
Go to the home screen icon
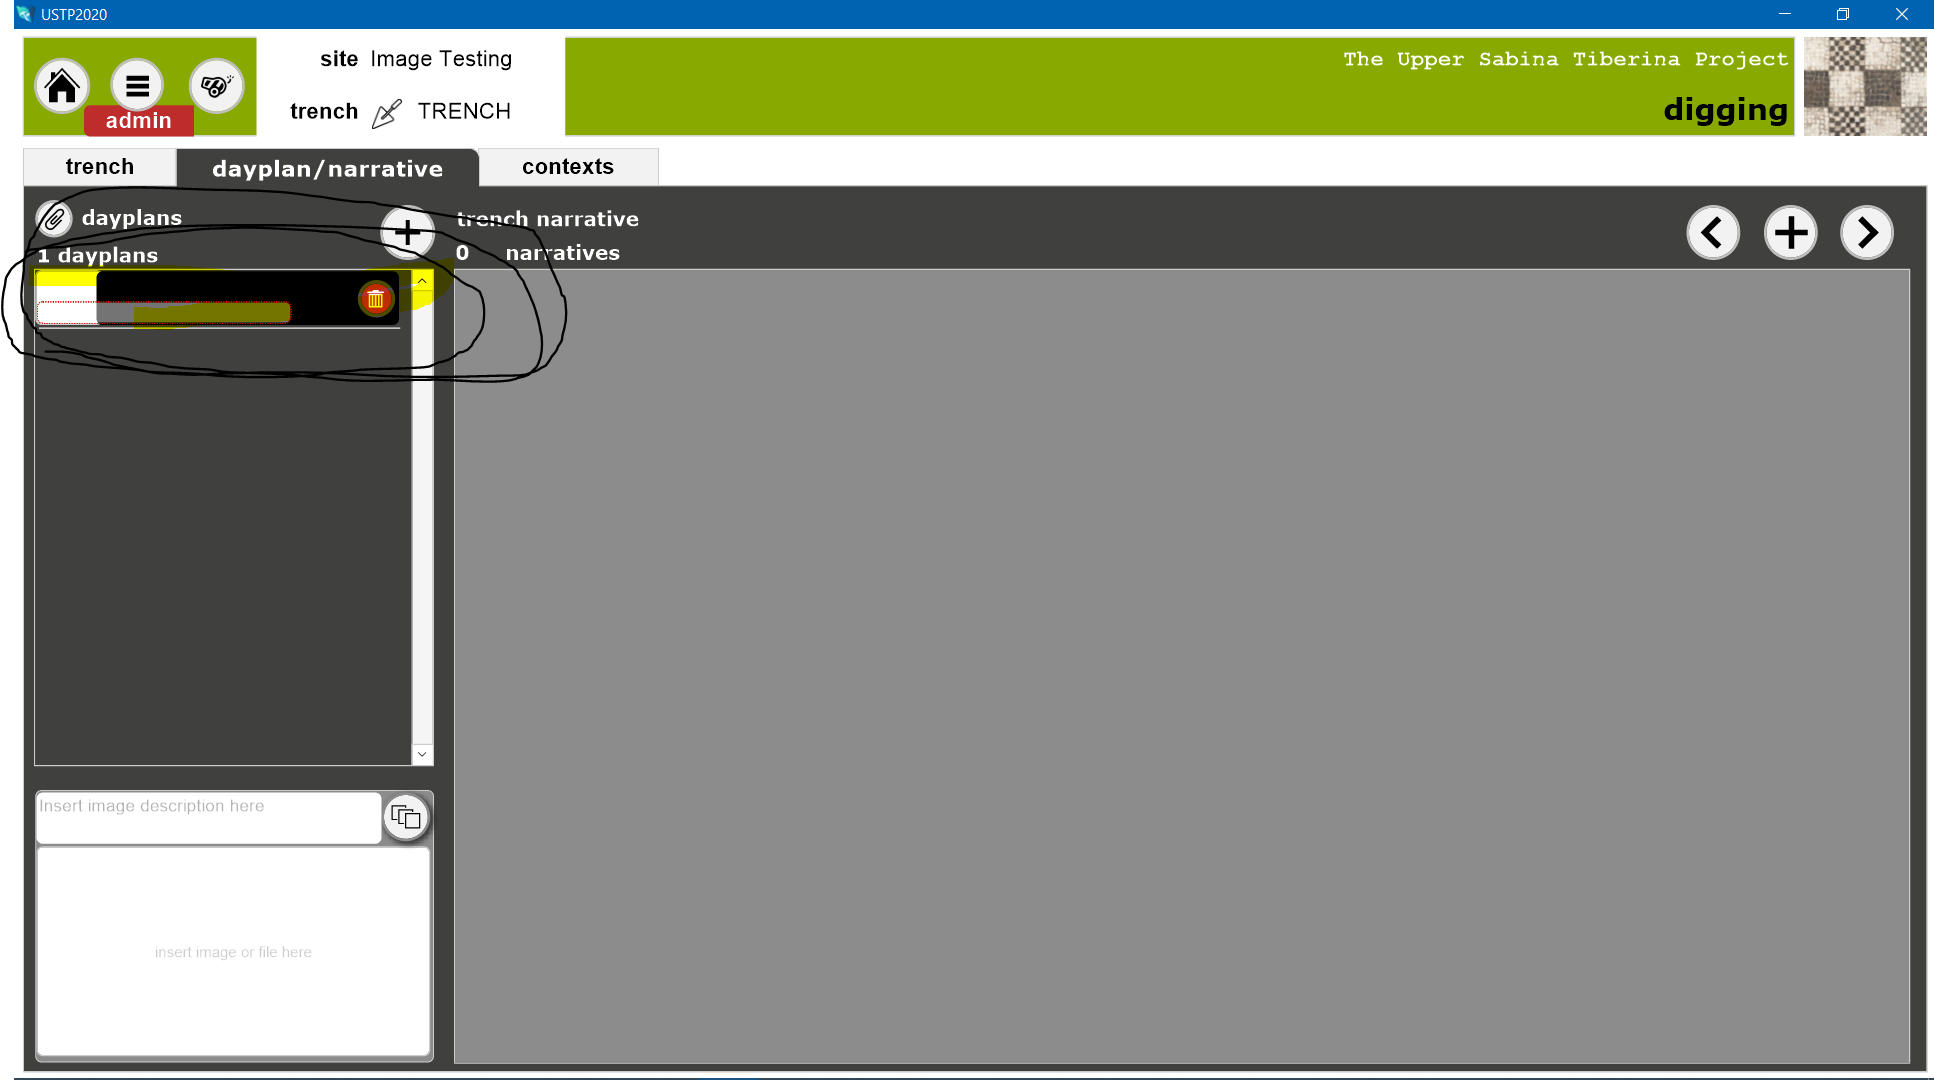click(x=62, y=86)
